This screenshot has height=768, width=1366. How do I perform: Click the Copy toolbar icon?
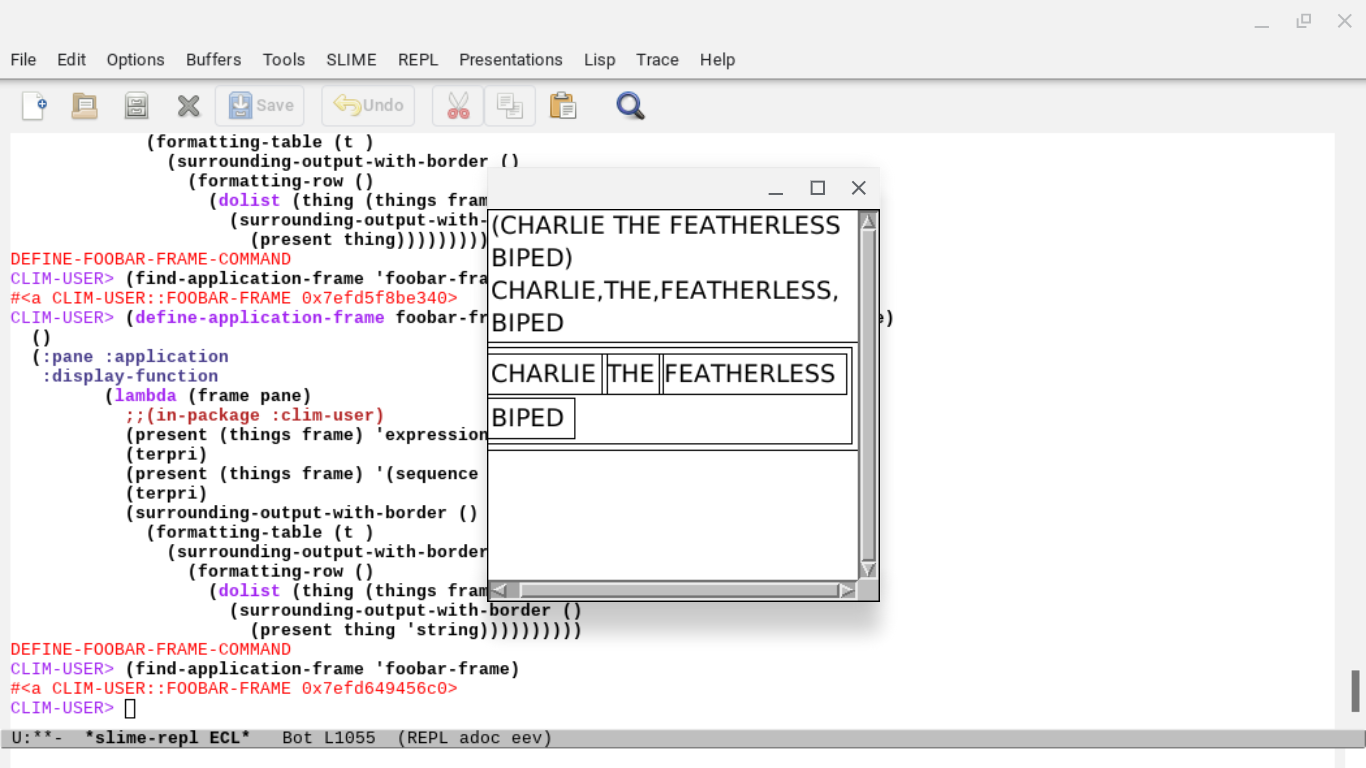click(510, 106)
